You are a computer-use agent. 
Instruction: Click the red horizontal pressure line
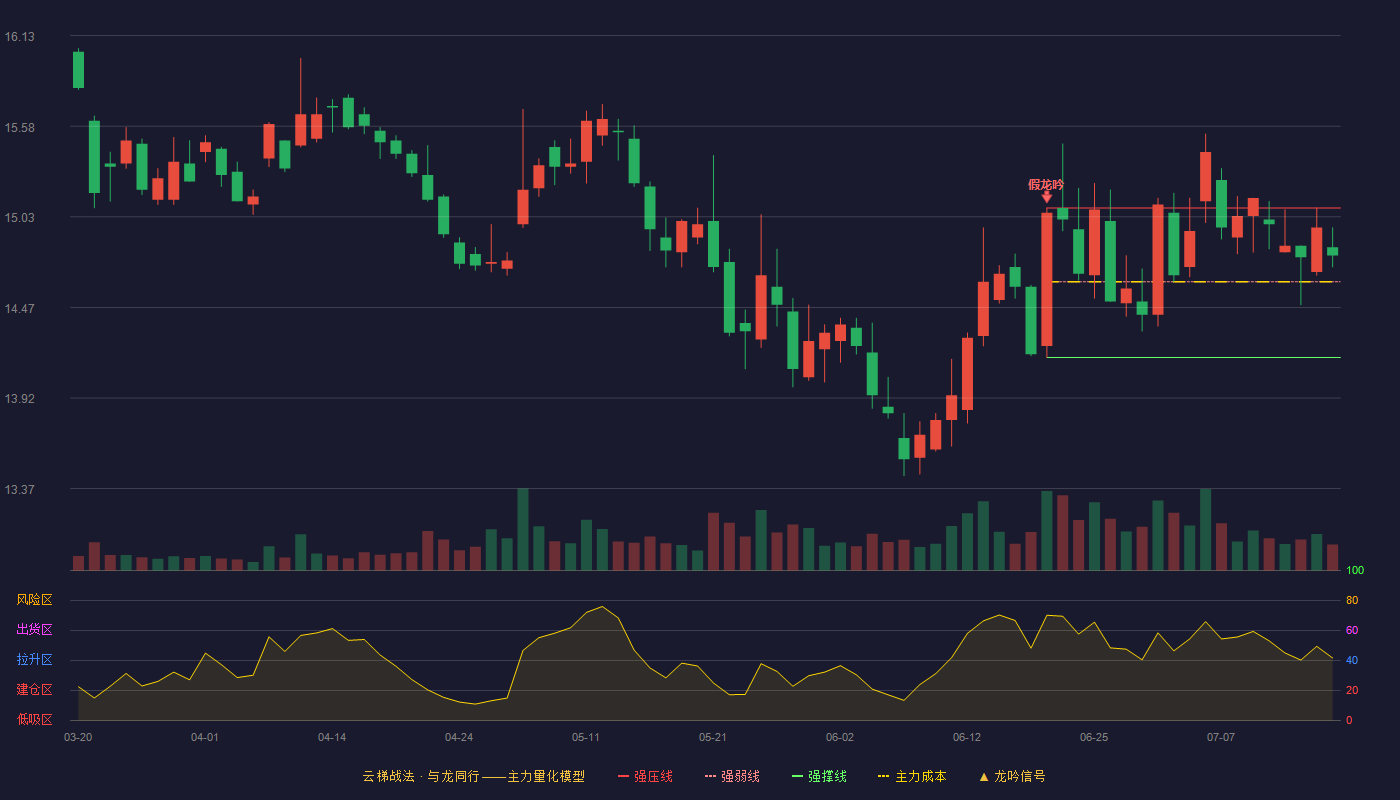pos(1194,208)
